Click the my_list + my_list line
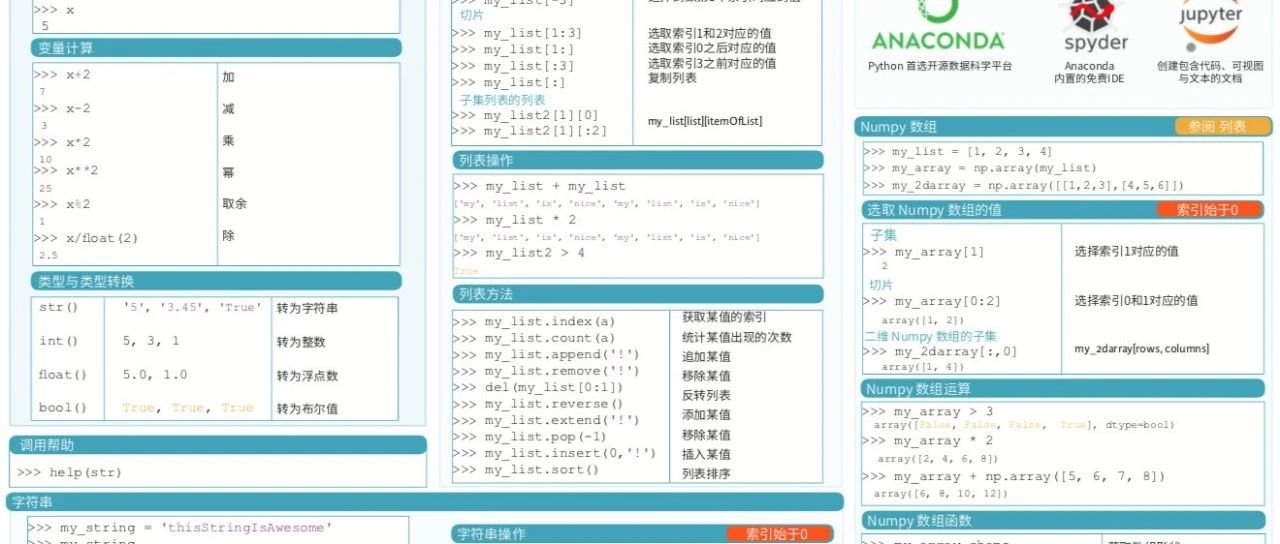Screen dimensions: 1280x544 click(539, 186)
